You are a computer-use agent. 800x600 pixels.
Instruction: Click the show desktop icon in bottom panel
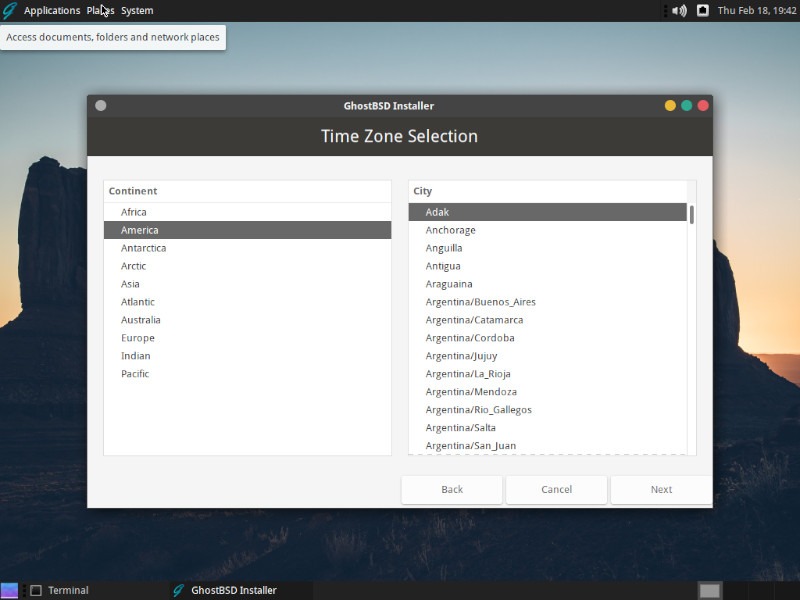[x=9, y=590]
